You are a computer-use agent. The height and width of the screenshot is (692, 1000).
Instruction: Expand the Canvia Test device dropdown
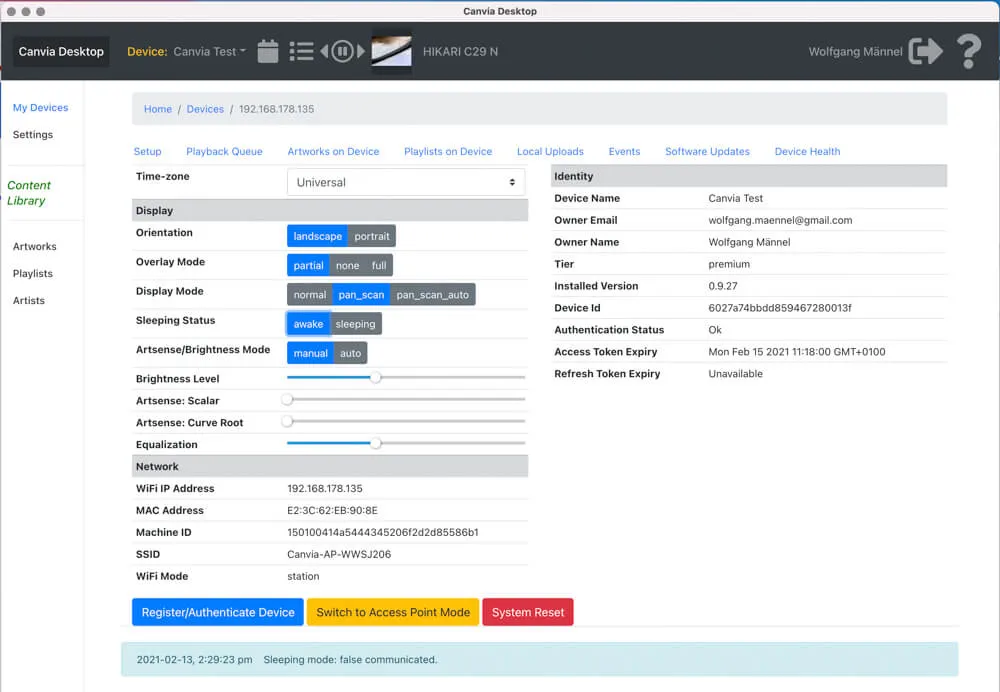209,52
